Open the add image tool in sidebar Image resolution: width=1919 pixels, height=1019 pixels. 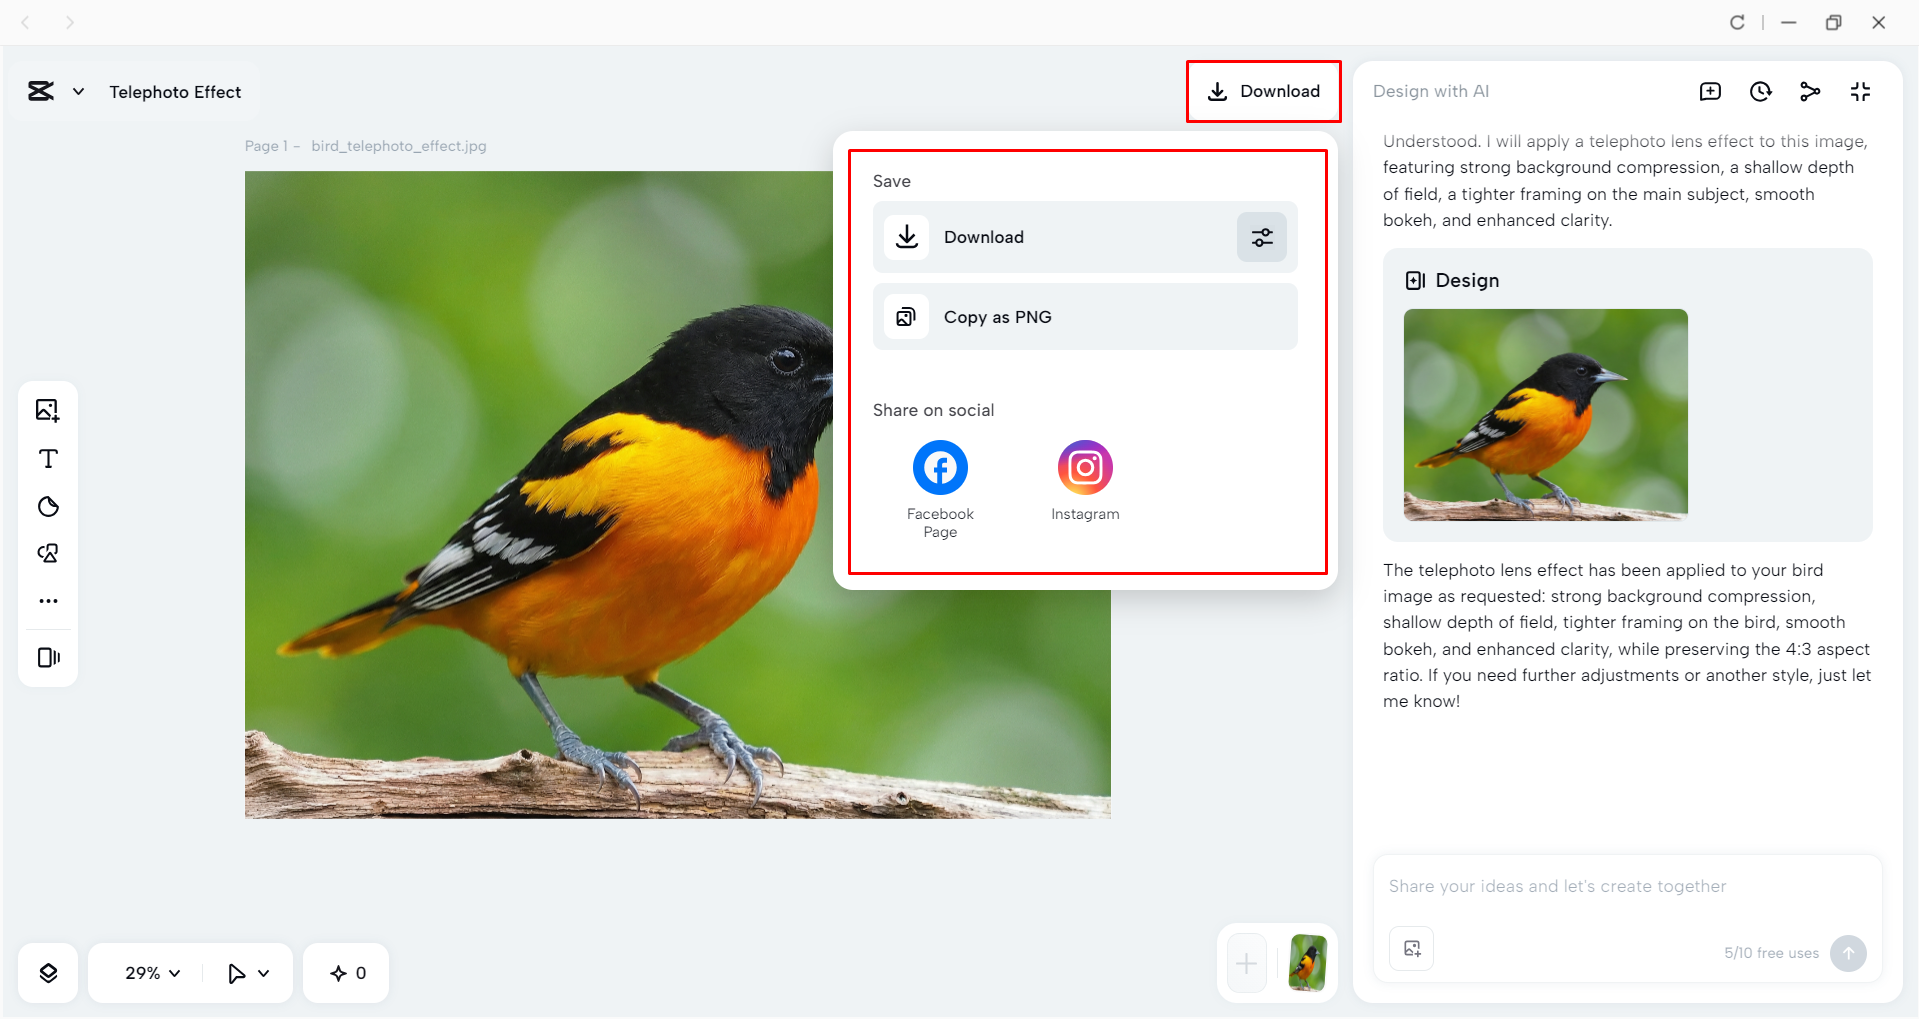coord(47,410)
